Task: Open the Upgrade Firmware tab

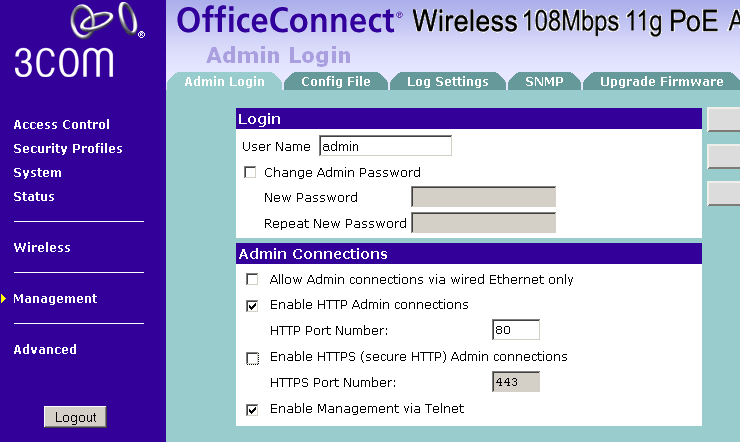Action: (661, 82)
